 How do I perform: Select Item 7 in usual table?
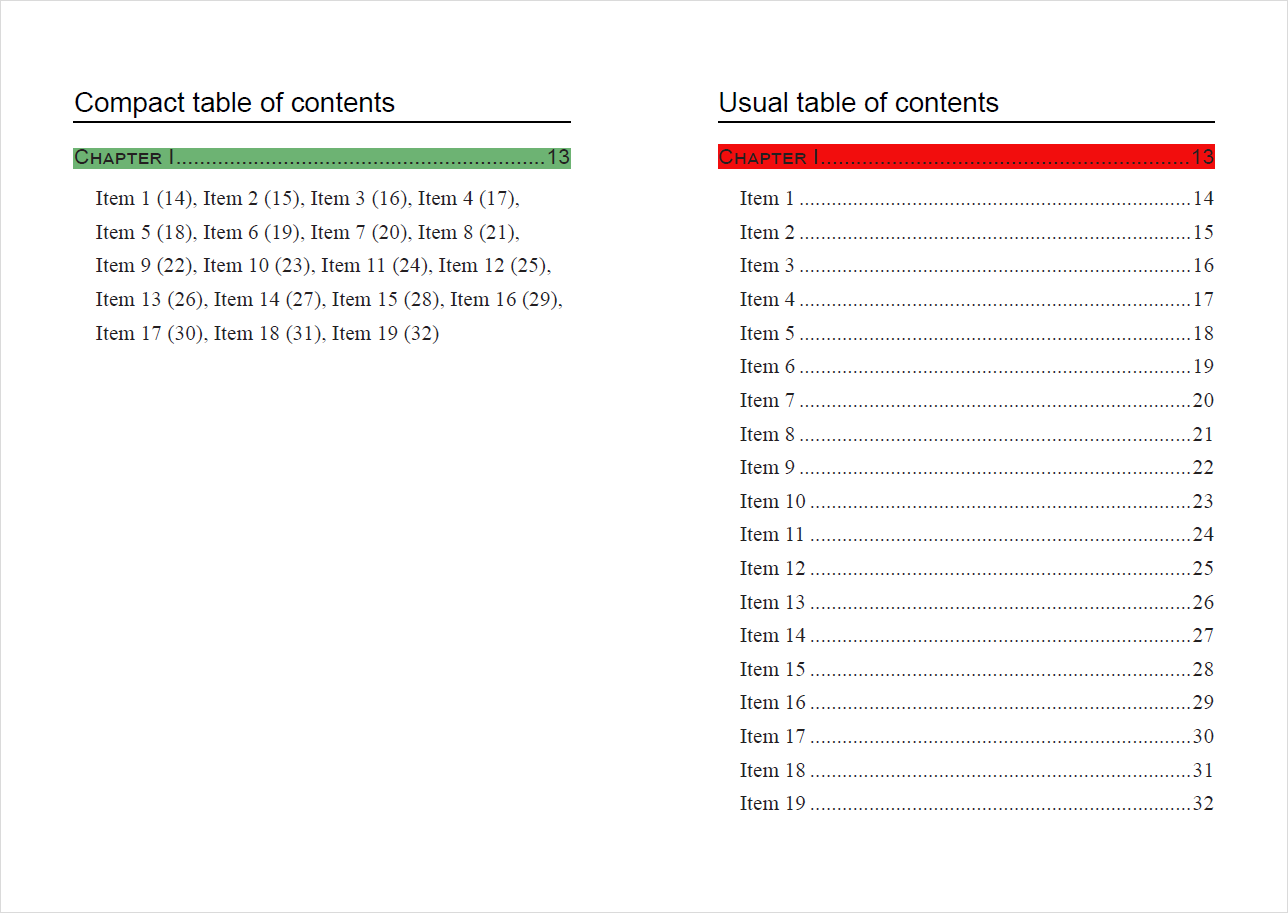pyautogui.click(x=977, y=400)
